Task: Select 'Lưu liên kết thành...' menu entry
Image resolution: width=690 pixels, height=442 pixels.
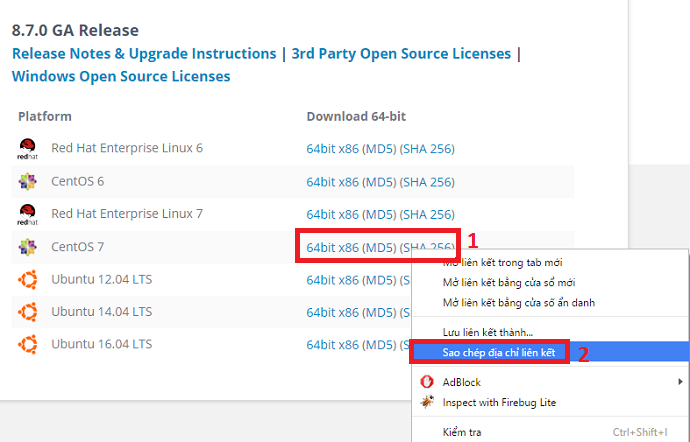Action: click(550, 332)
